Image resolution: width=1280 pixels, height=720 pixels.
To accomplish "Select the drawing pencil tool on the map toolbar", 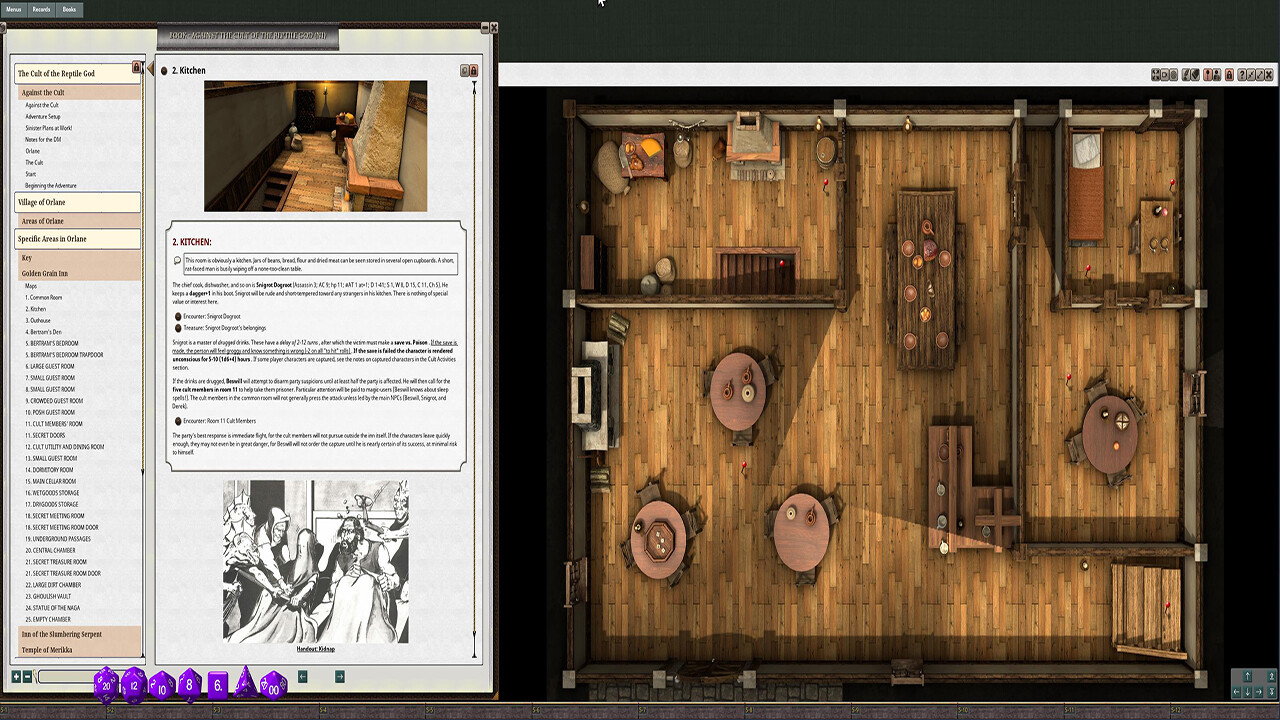I will pos(1186,73).
